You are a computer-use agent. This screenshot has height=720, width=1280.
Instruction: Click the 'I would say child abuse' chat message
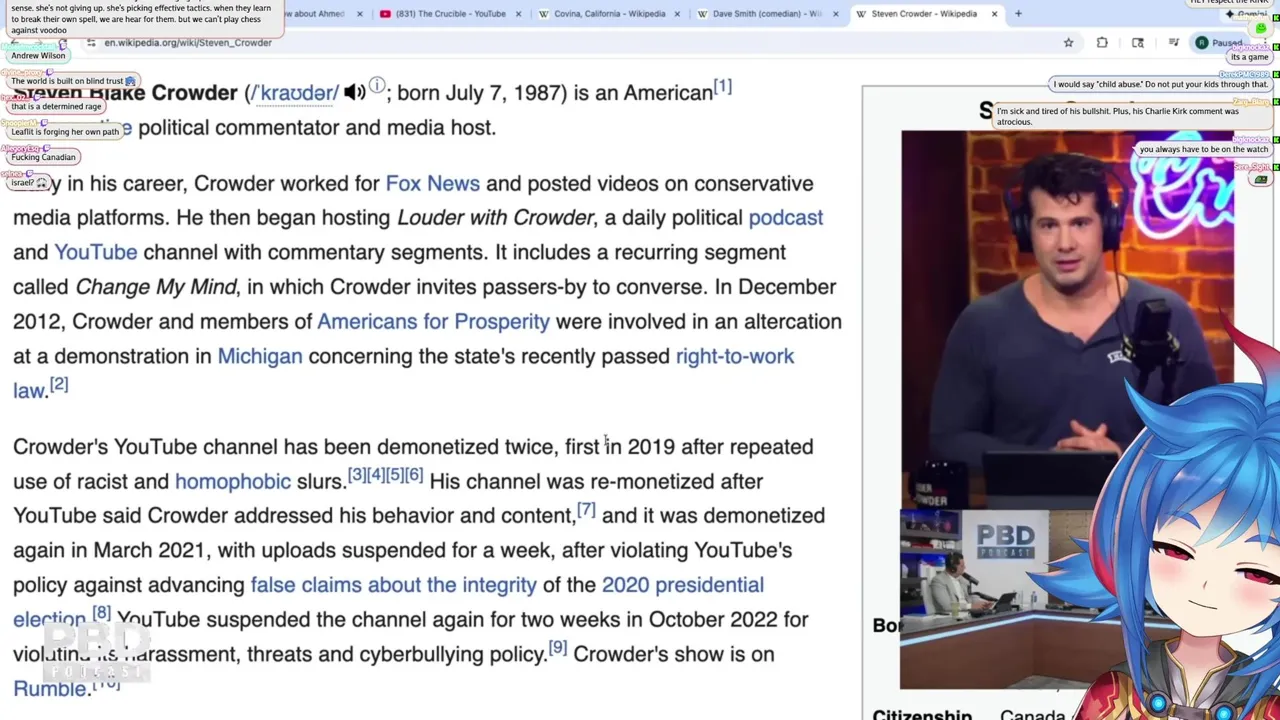click(1160, 85)
